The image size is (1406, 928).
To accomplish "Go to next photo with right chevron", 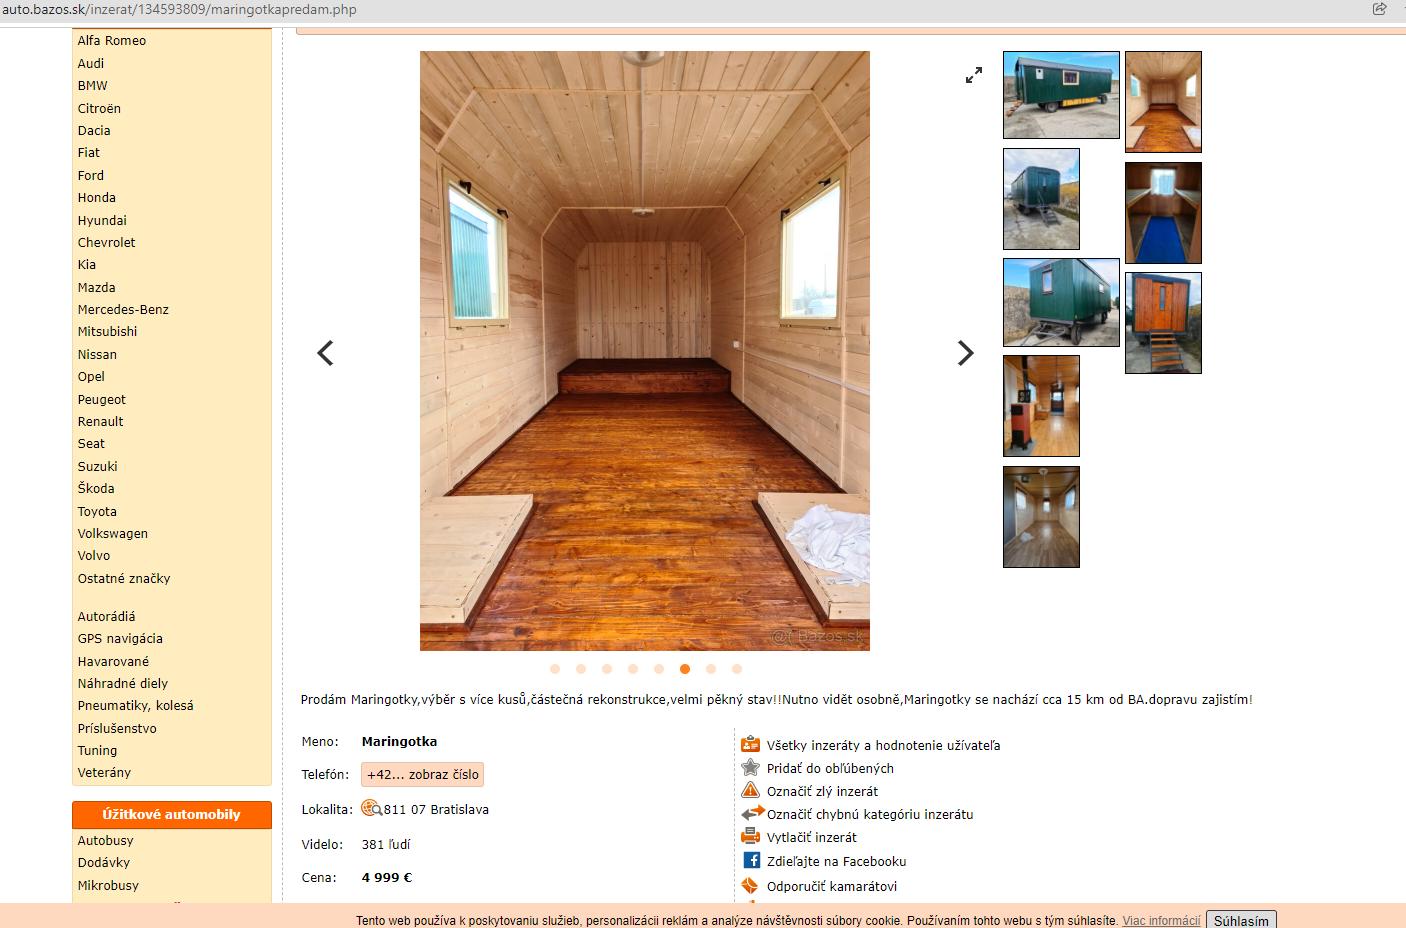I will [964, 353].
